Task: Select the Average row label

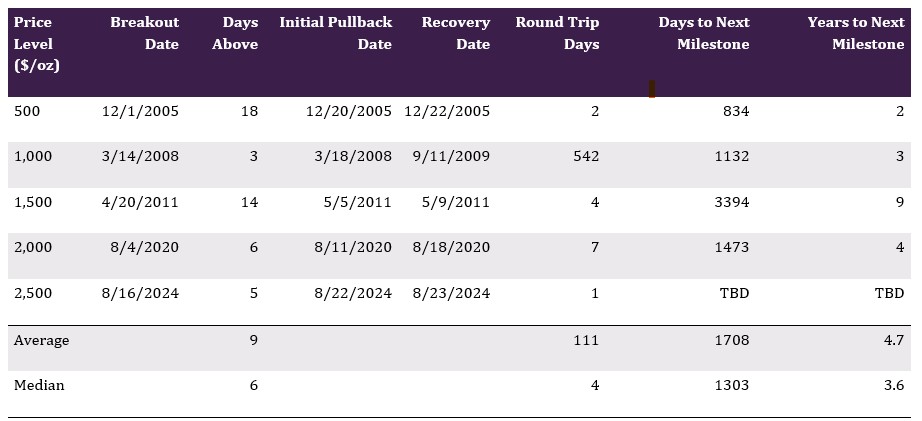Action: (42, 340)
